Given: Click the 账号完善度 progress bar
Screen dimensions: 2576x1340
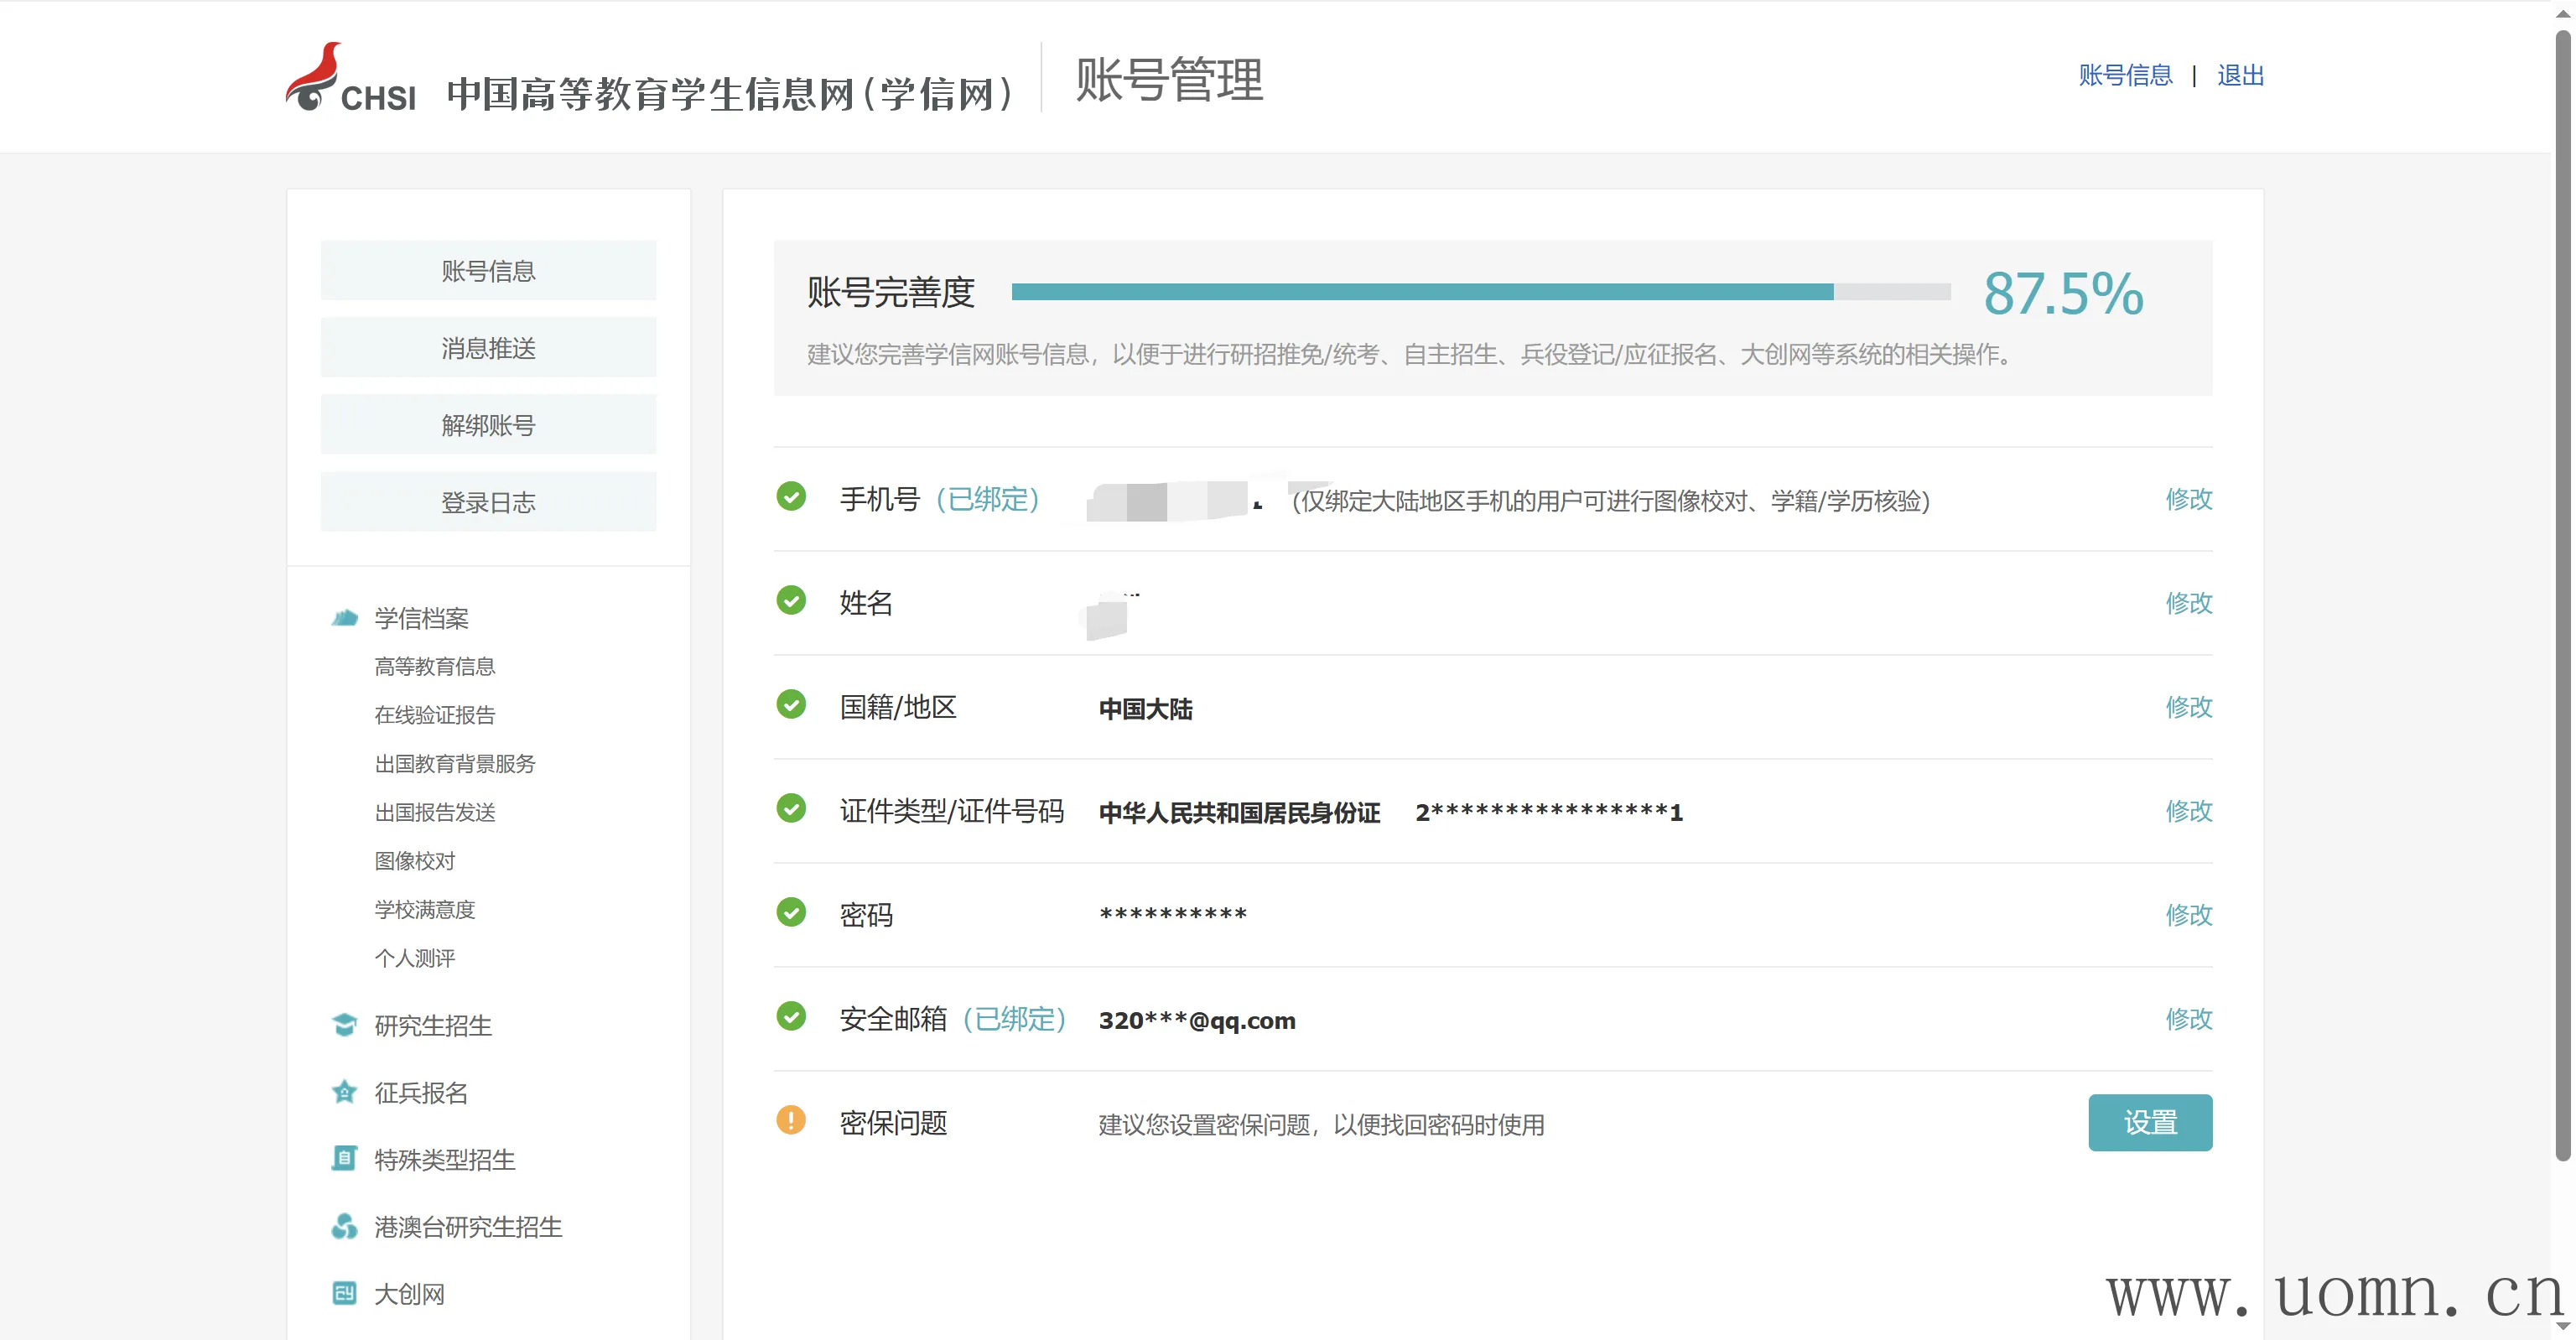Looking at the screenshot, I should coord(1480,292).
